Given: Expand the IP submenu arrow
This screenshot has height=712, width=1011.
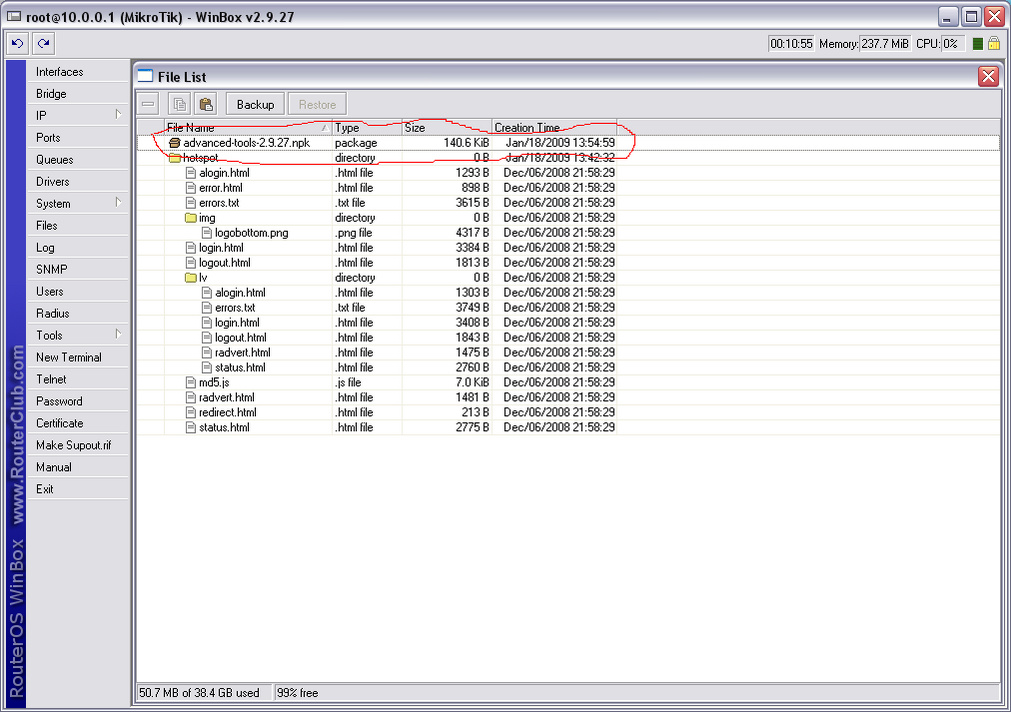Looking at the screenshot, I should (118, 115).
